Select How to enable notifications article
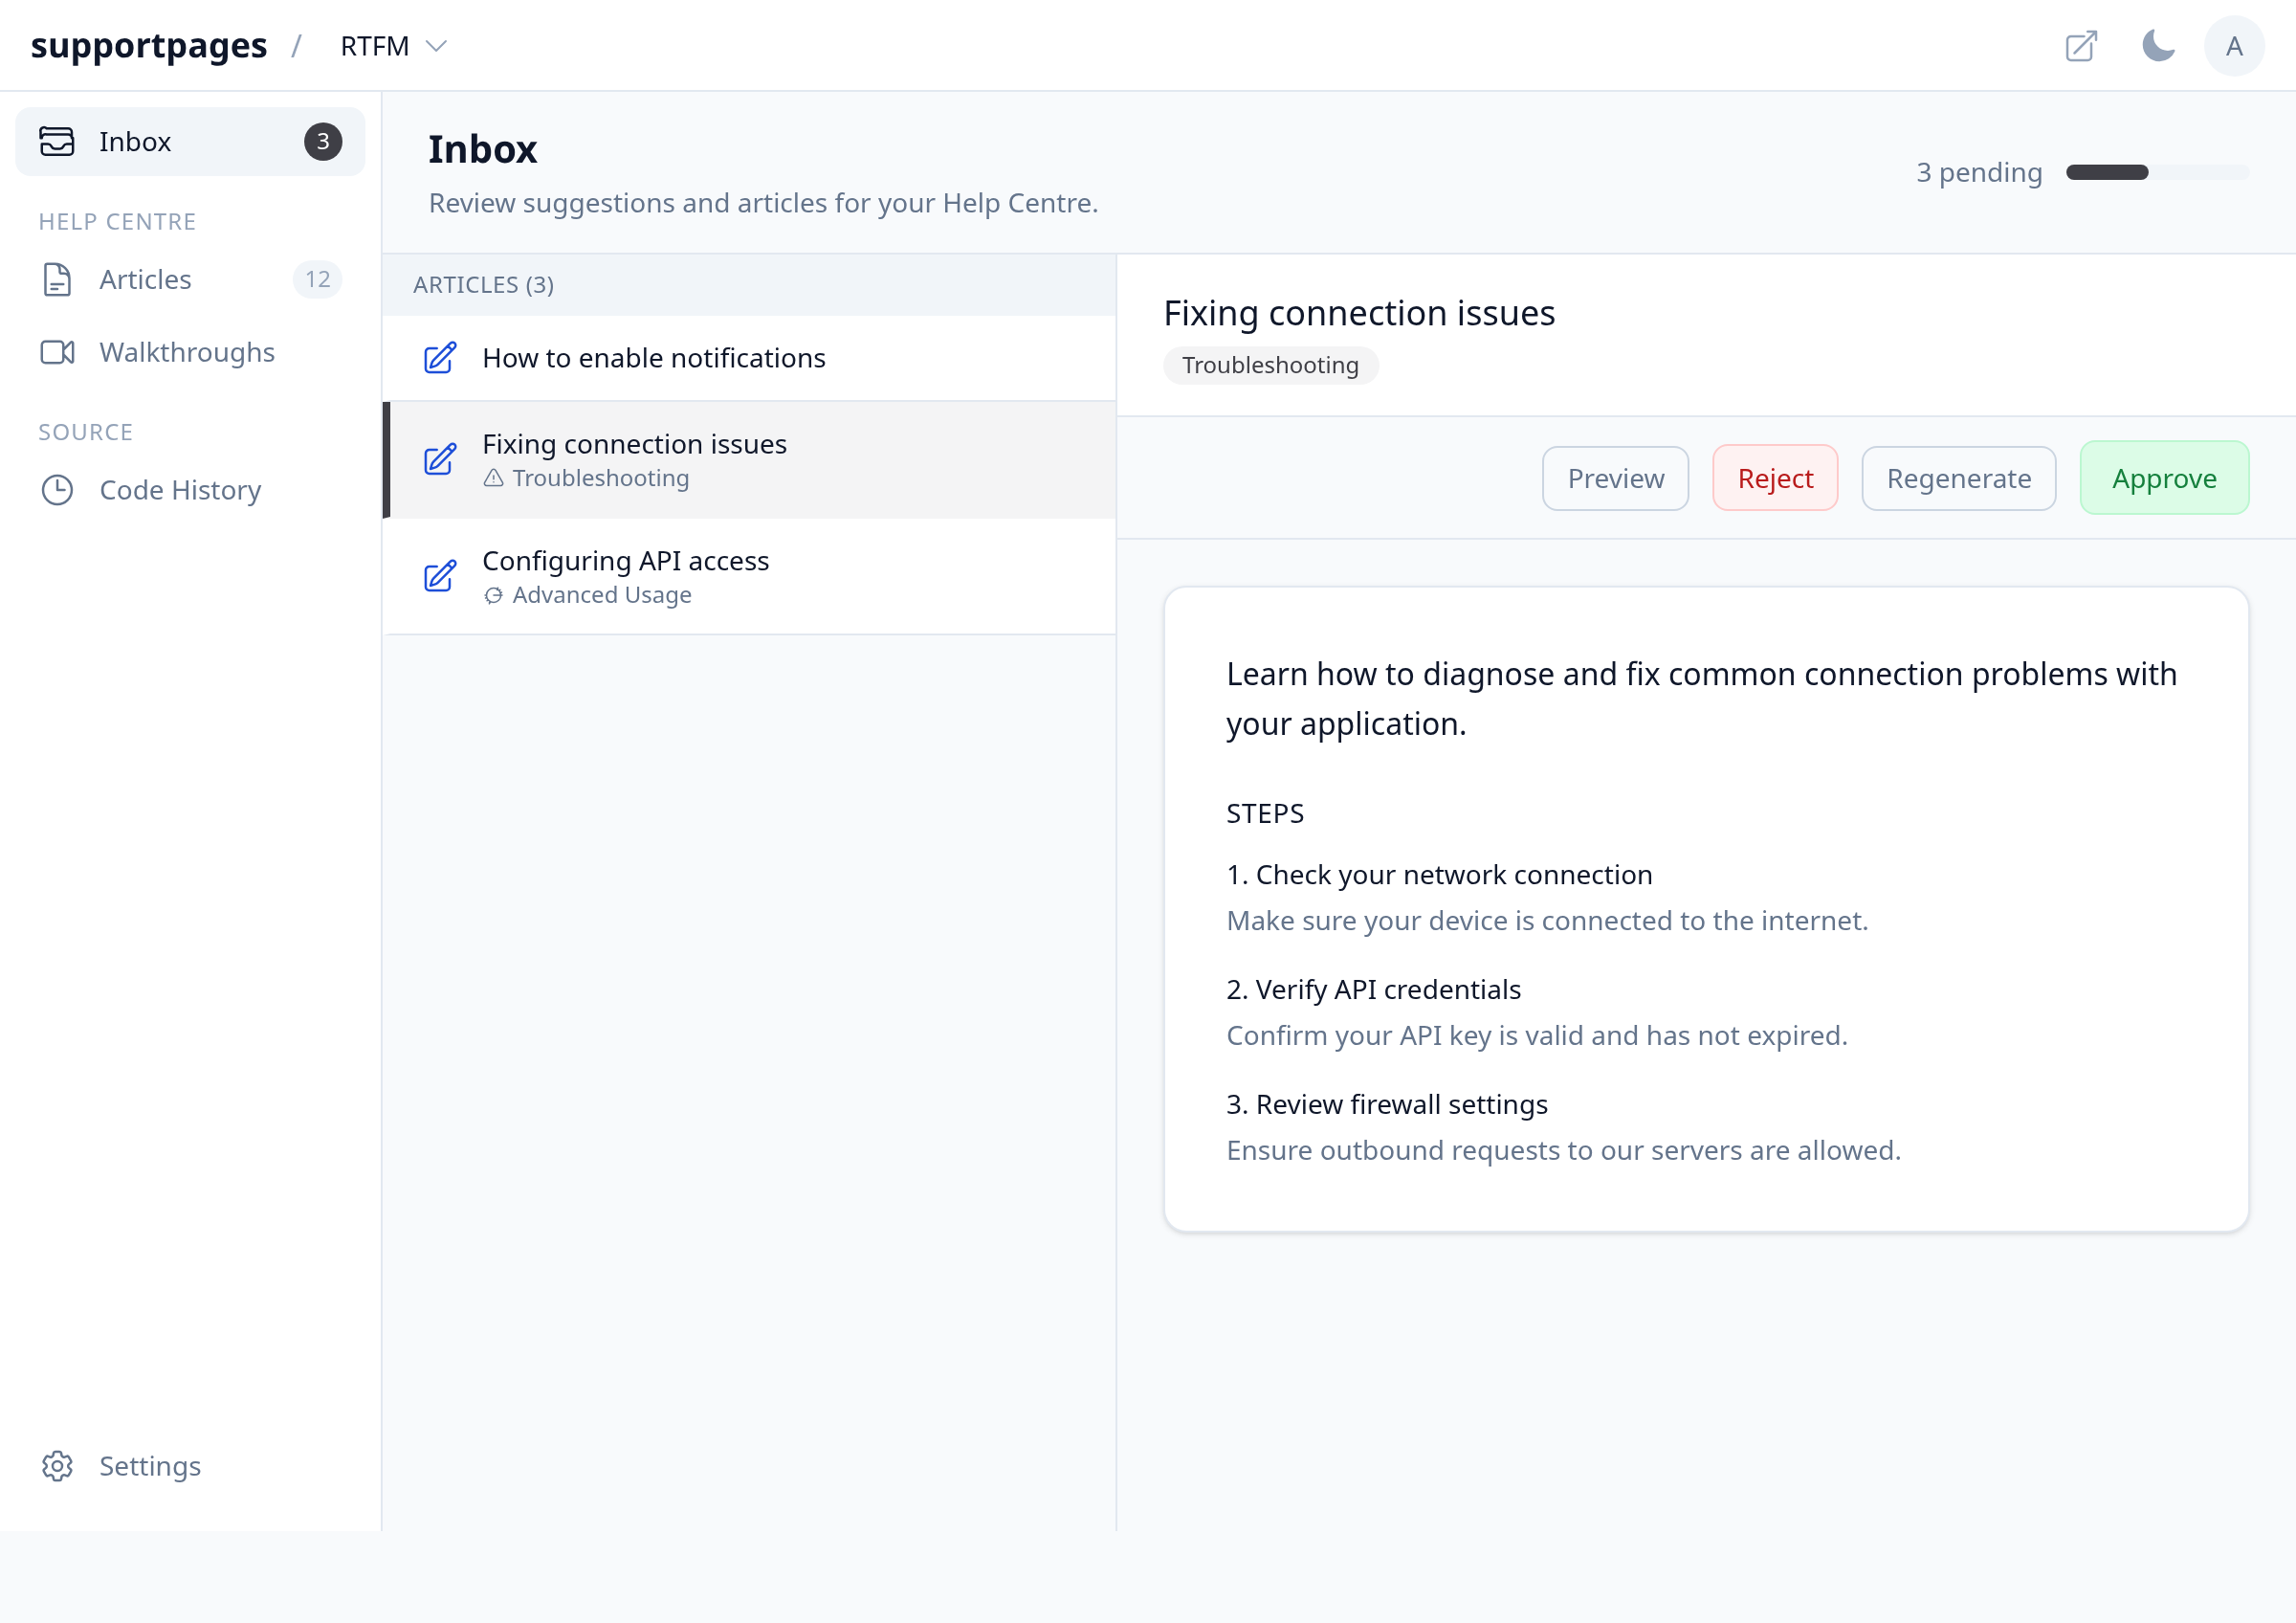 point(749,358)
